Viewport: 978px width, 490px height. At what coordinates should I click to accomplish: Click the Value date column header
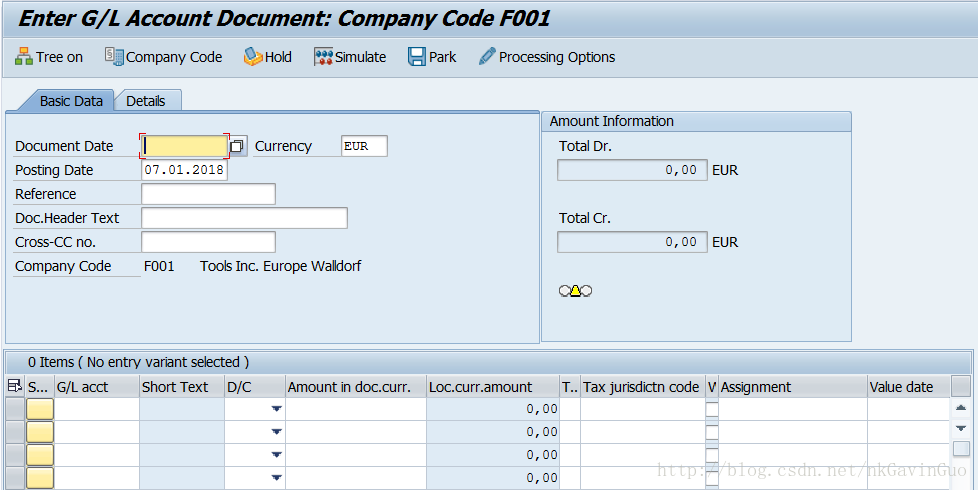tap(909, 387)
